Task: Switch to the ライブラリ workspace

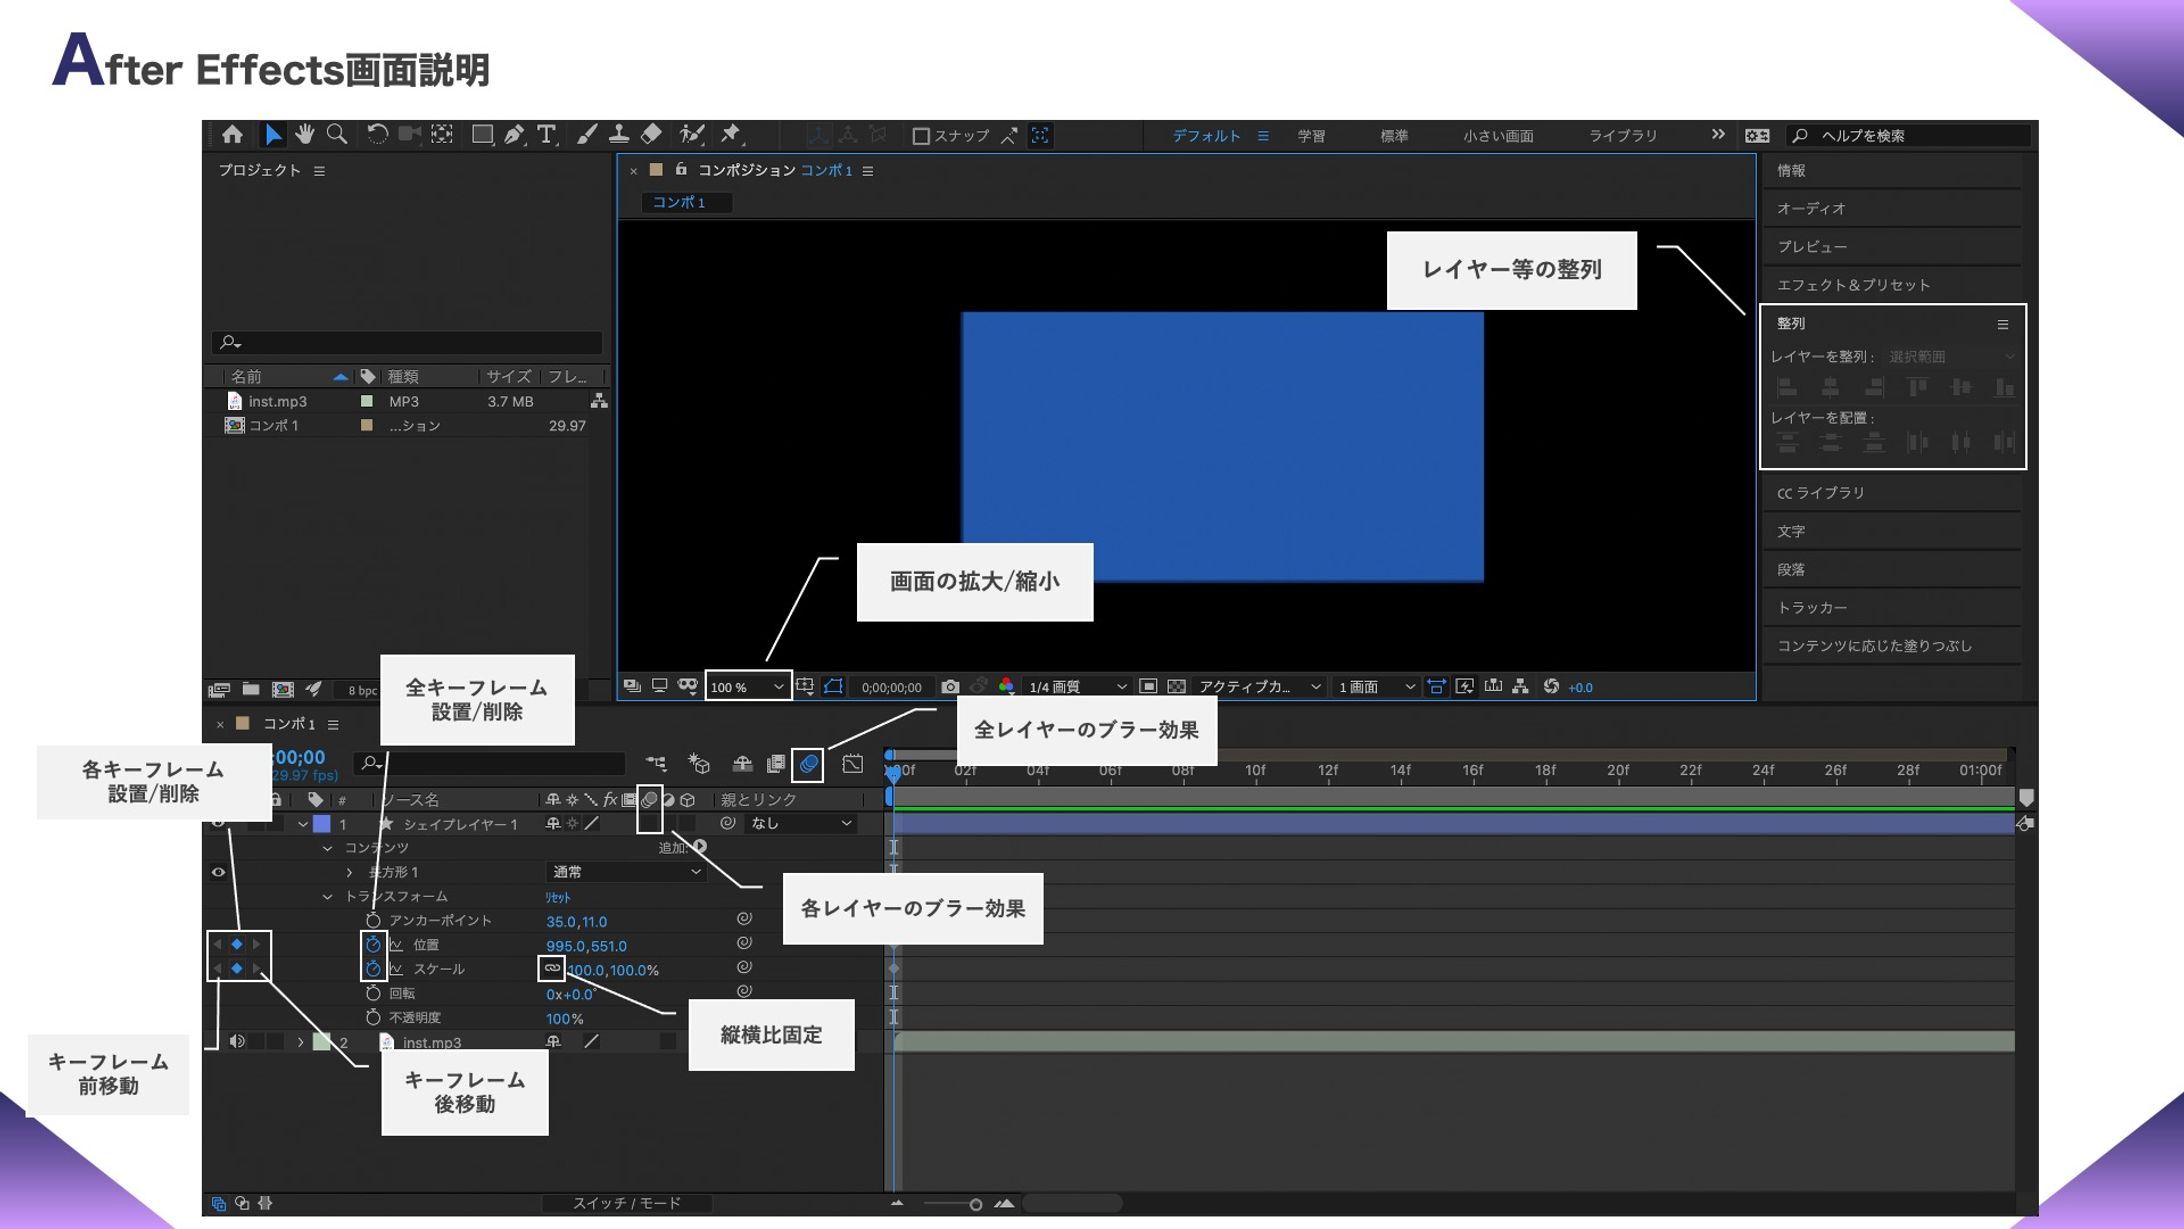Action: (x=1623, y=136)
